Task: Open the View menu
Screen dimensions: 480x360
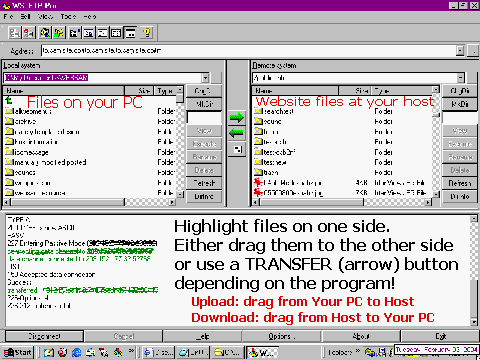Action: [x=45, y=16]
